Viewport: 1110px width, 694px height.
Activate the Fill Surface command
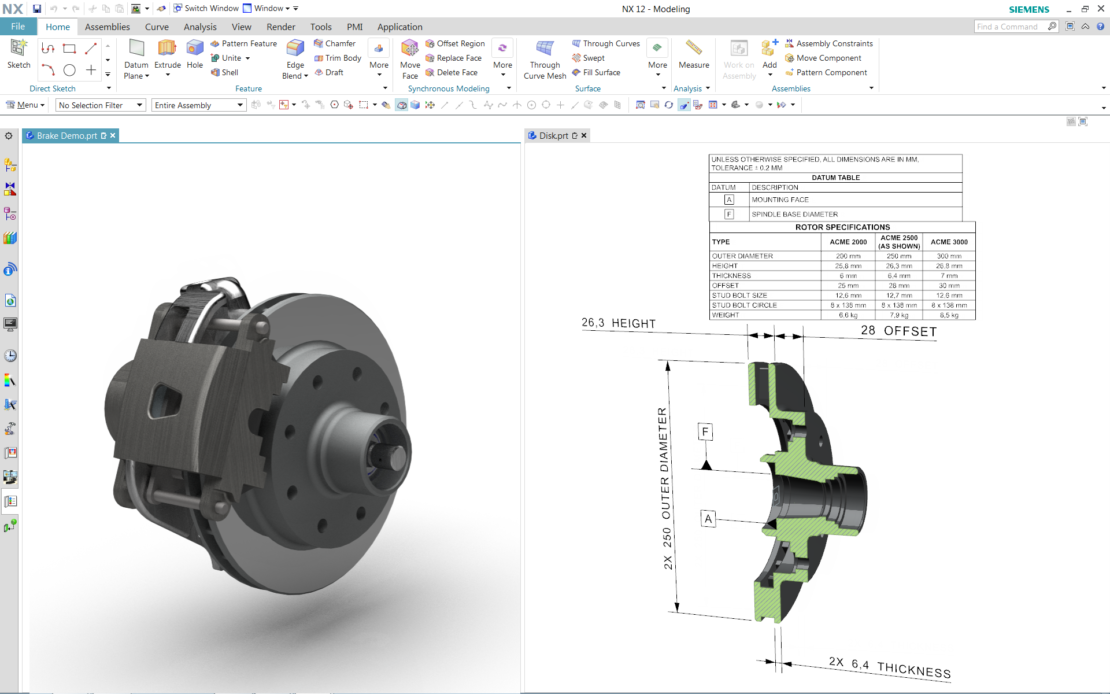596,71
